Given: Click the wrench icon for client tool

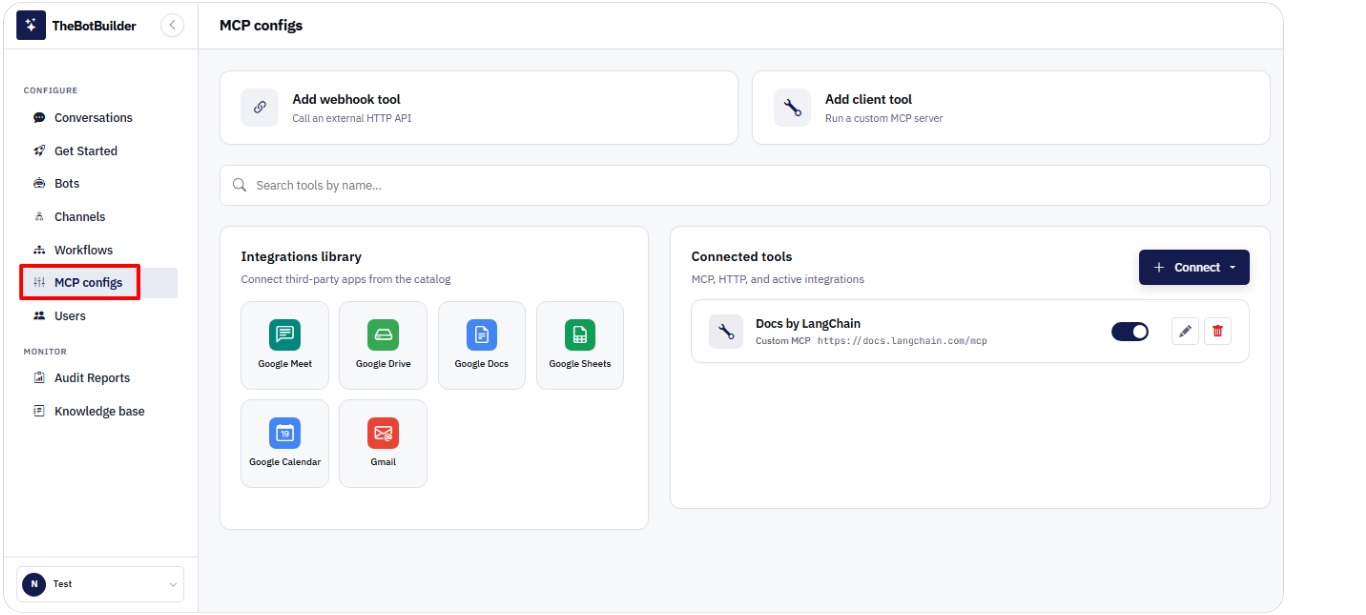Looking at the screenshot, I should [793, 107].
